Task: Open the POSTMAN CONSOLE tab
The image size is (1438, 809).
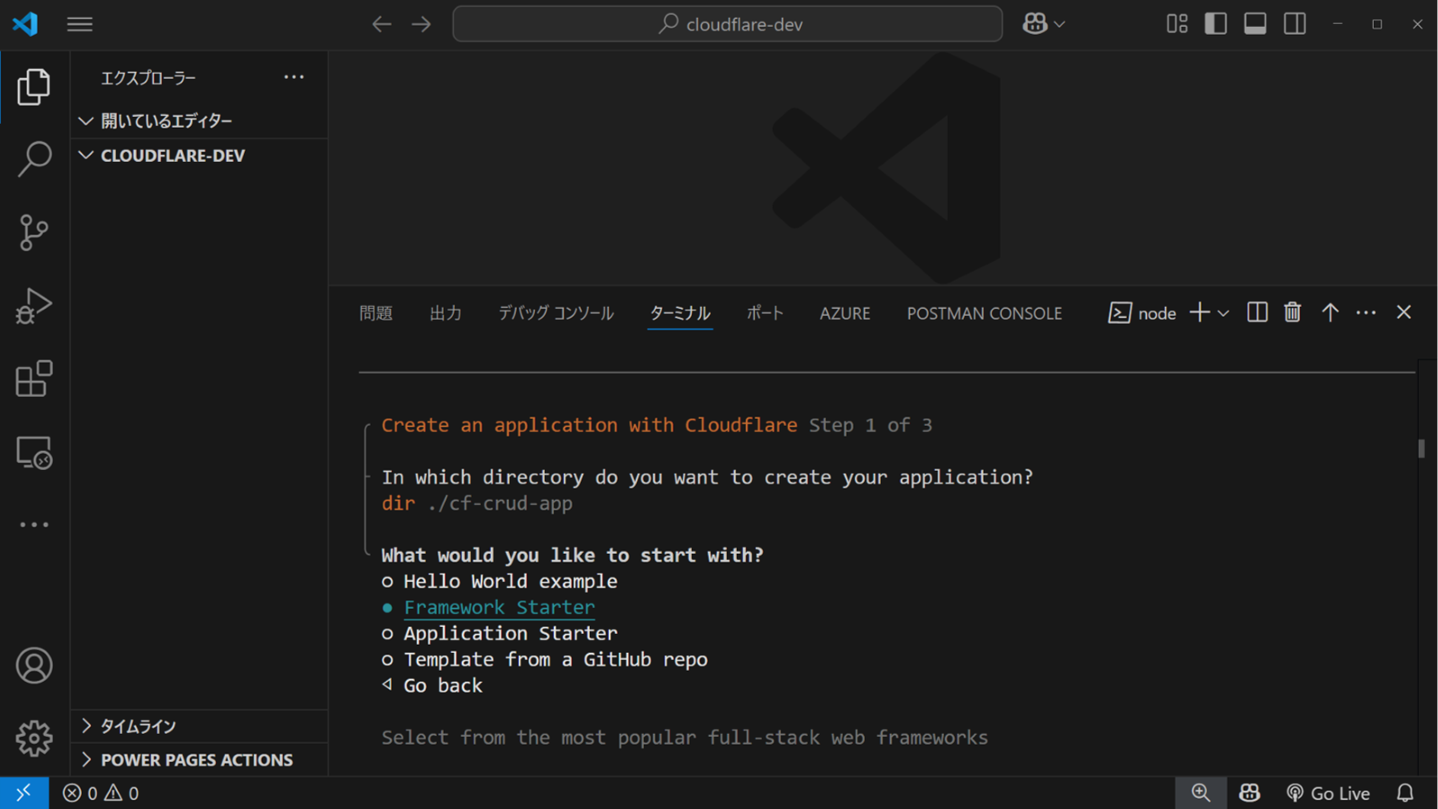Action: (984, 313)
